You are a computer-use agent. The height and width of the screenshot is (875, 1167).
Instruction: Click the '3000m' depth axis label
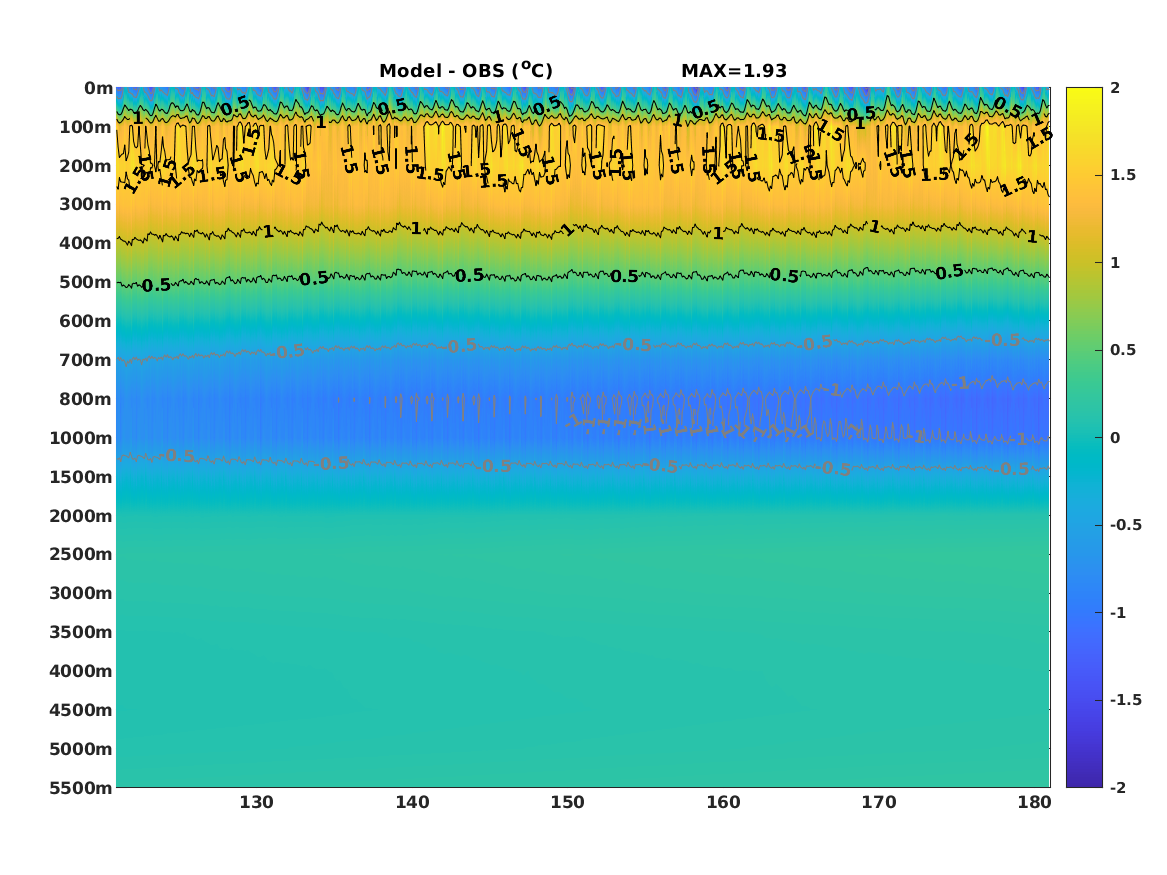[81, 593]
